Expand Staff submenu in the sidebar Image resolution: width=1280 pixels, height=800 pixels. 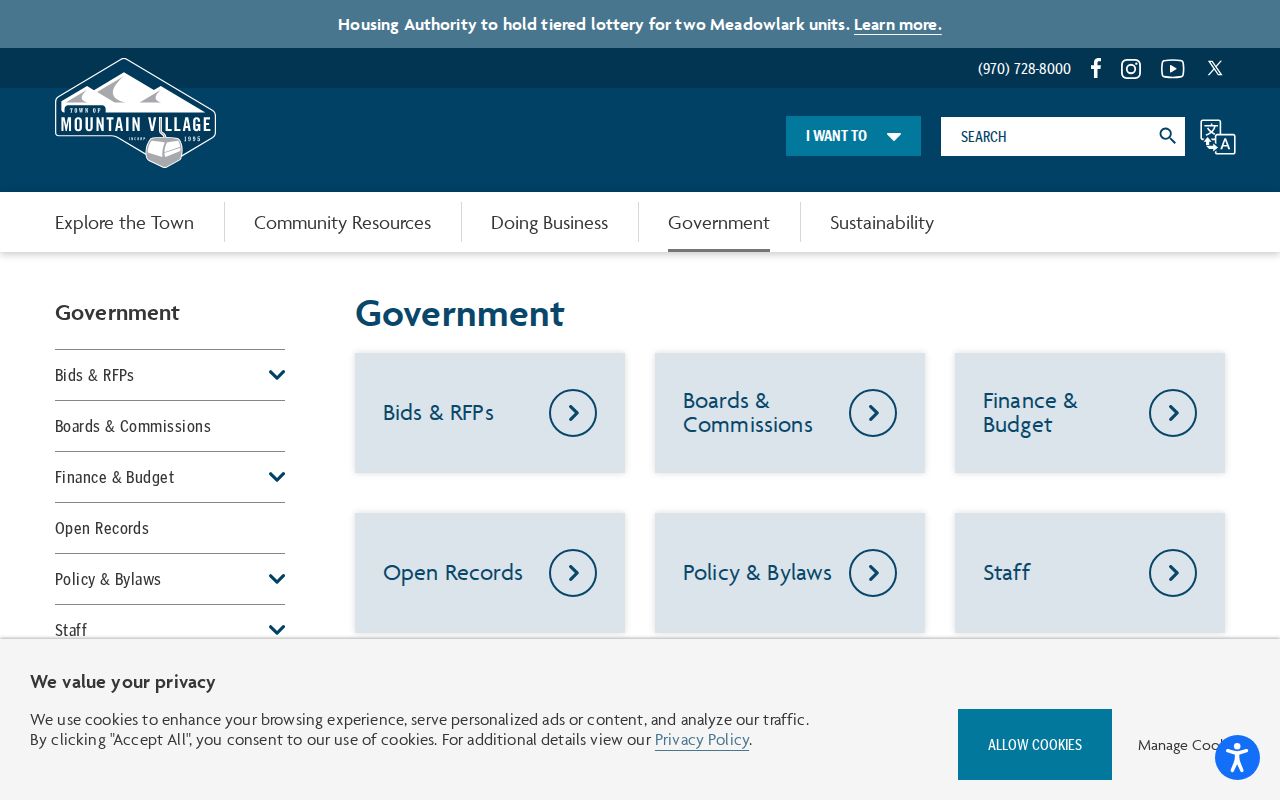click(x=277, y=630)
